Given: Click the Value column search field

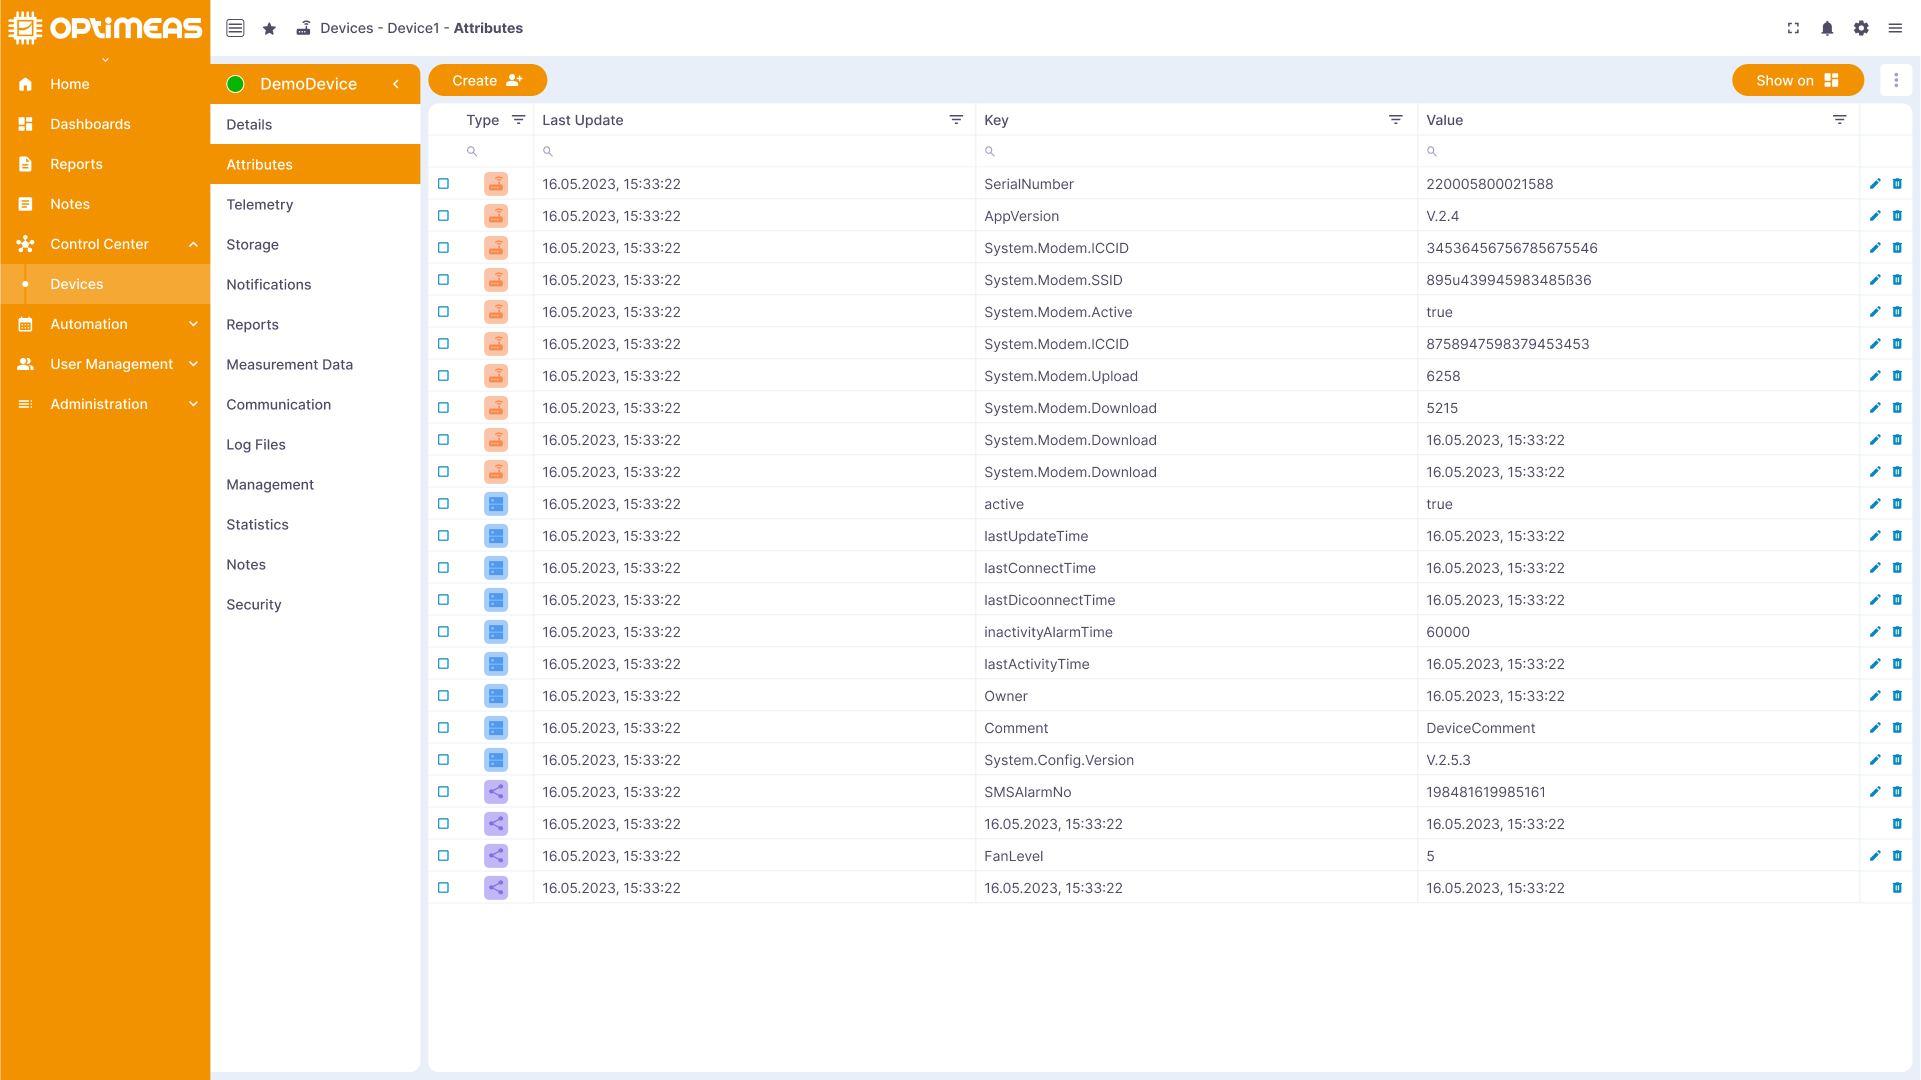Looking at the screenshot, I should pyautogui.click(x=1638, y=151).
